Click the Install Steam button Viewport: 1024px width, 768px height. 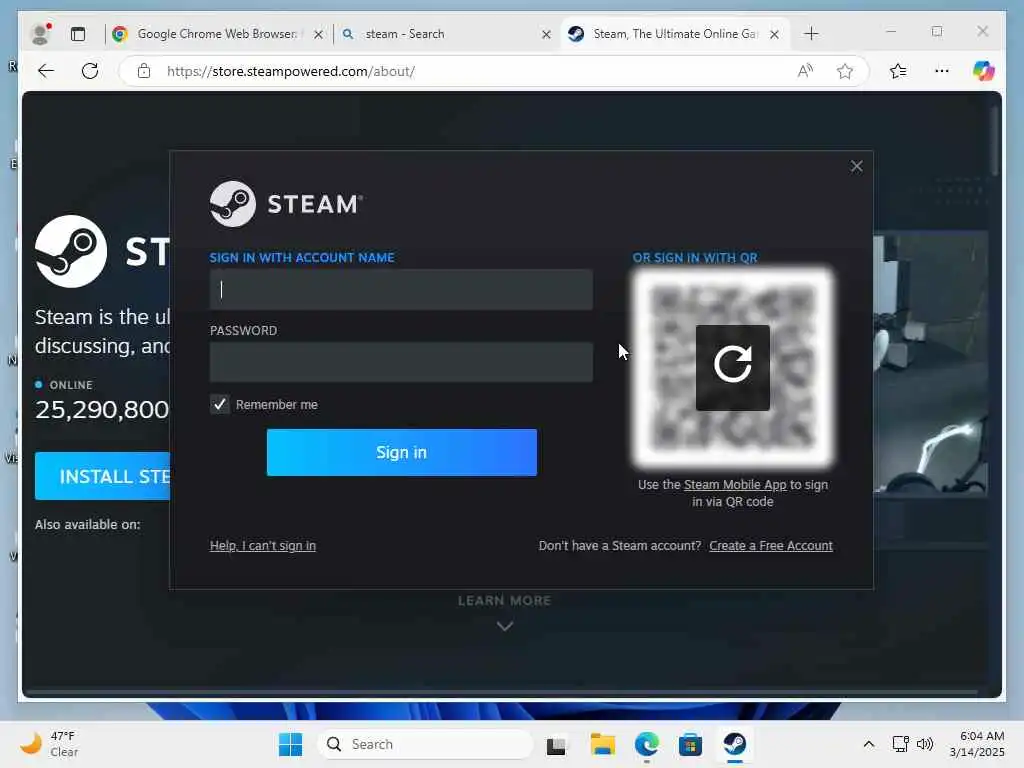103,476
